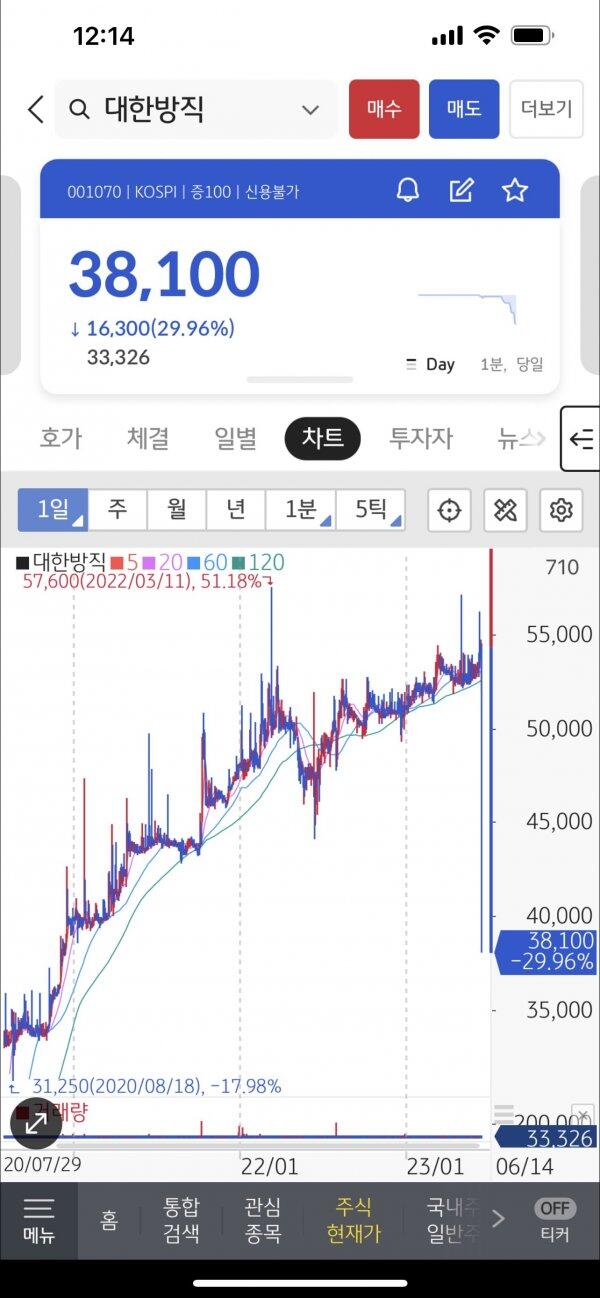Tap the crosshair target icon
The height and width of the screenshot is (1298, 600).
point(450,511)
